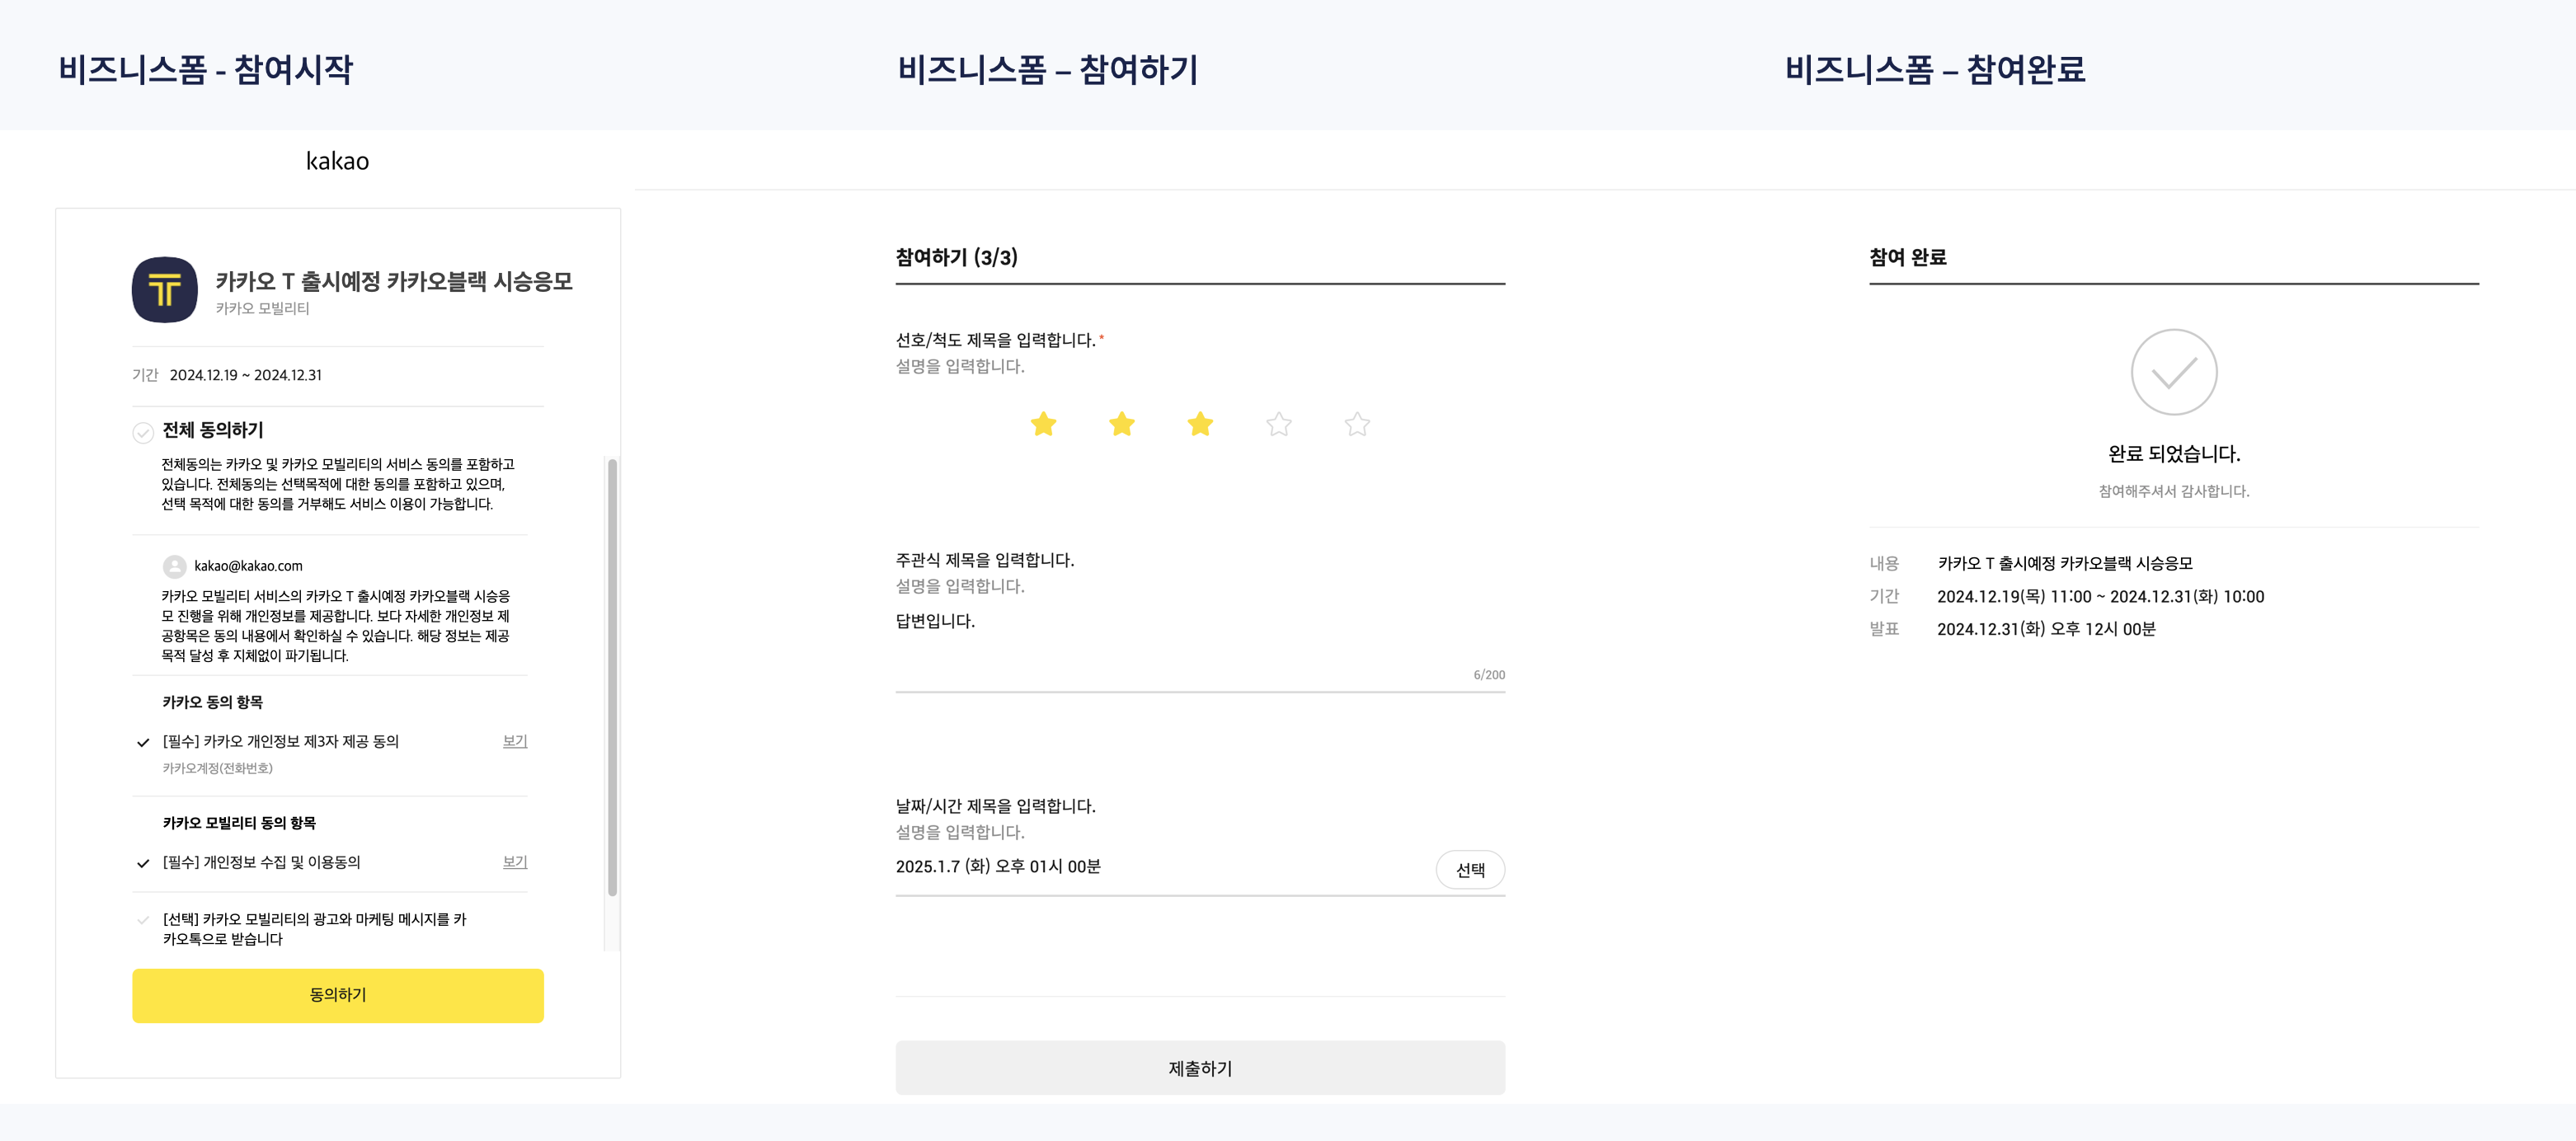Select the second rating star
The image size is (2576, 1141).
[1122, 424]
